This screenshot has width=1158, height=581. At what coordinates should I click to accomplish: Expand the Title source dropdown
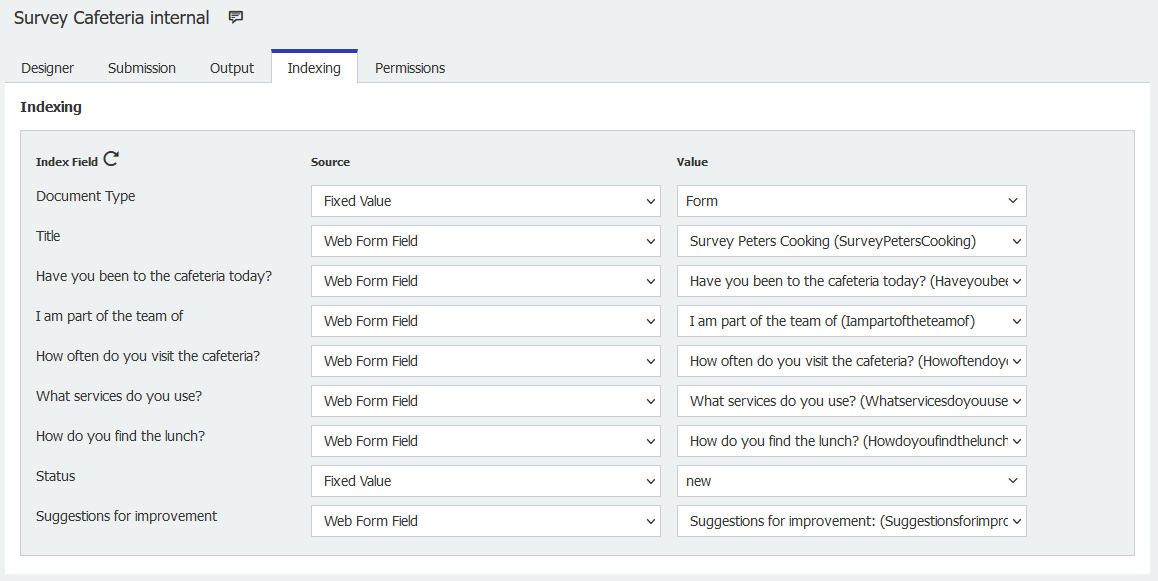tap(485, 240)
